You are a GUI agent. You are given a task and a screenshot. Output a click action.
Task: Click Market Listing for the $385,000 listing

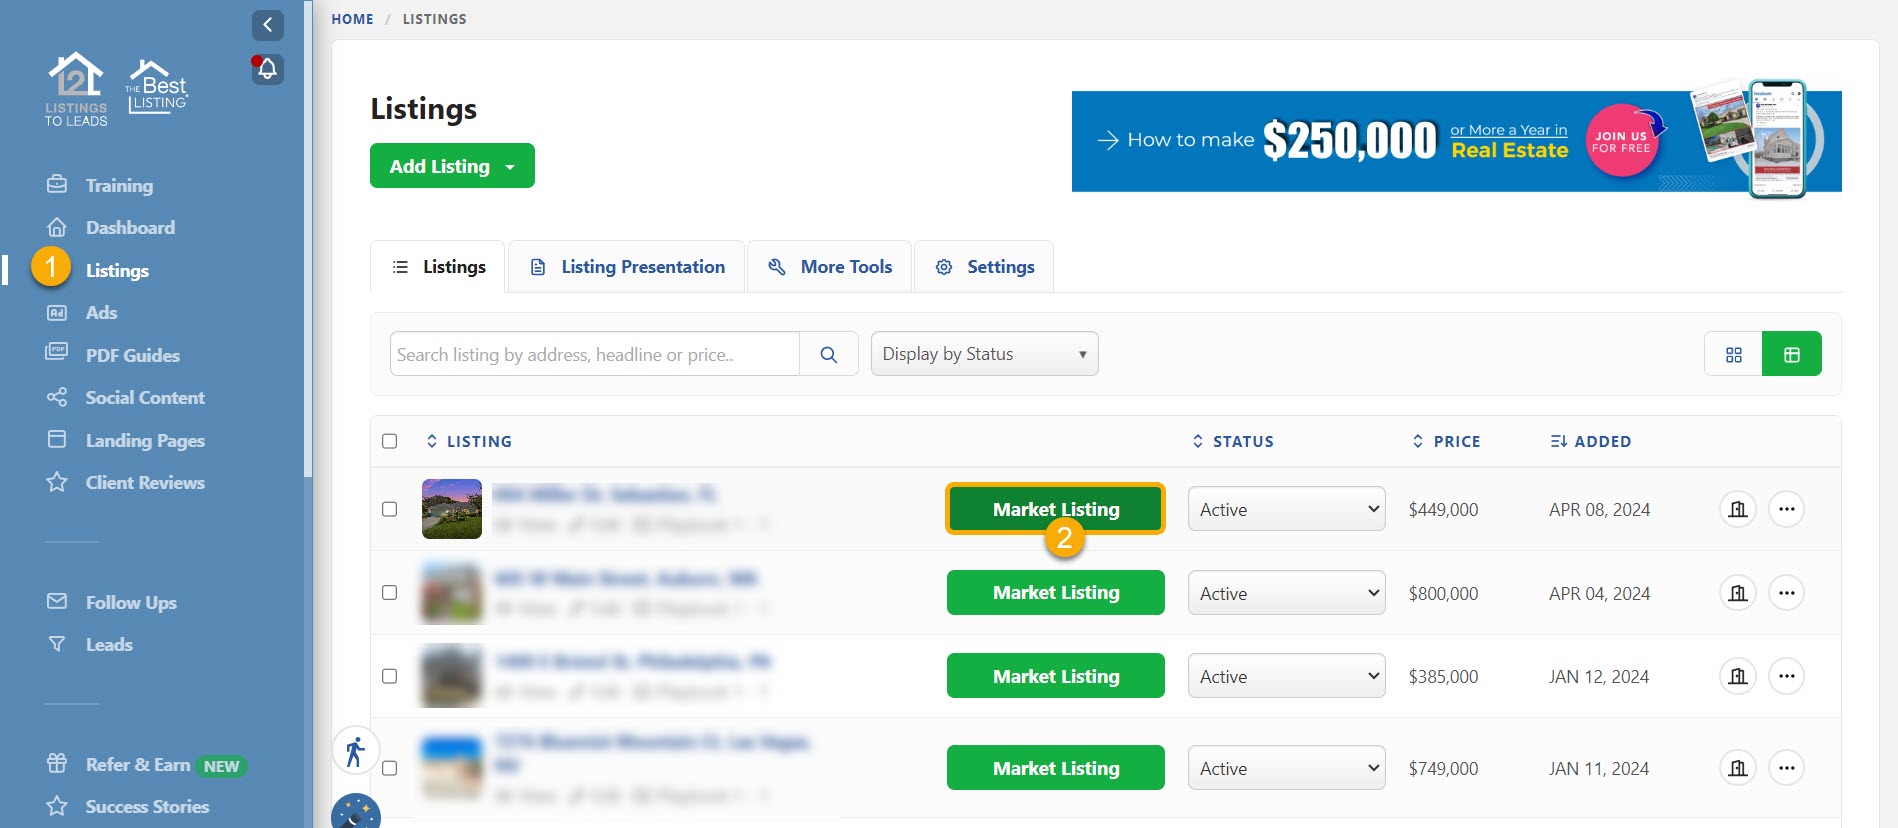click(x=1056, y=676)
